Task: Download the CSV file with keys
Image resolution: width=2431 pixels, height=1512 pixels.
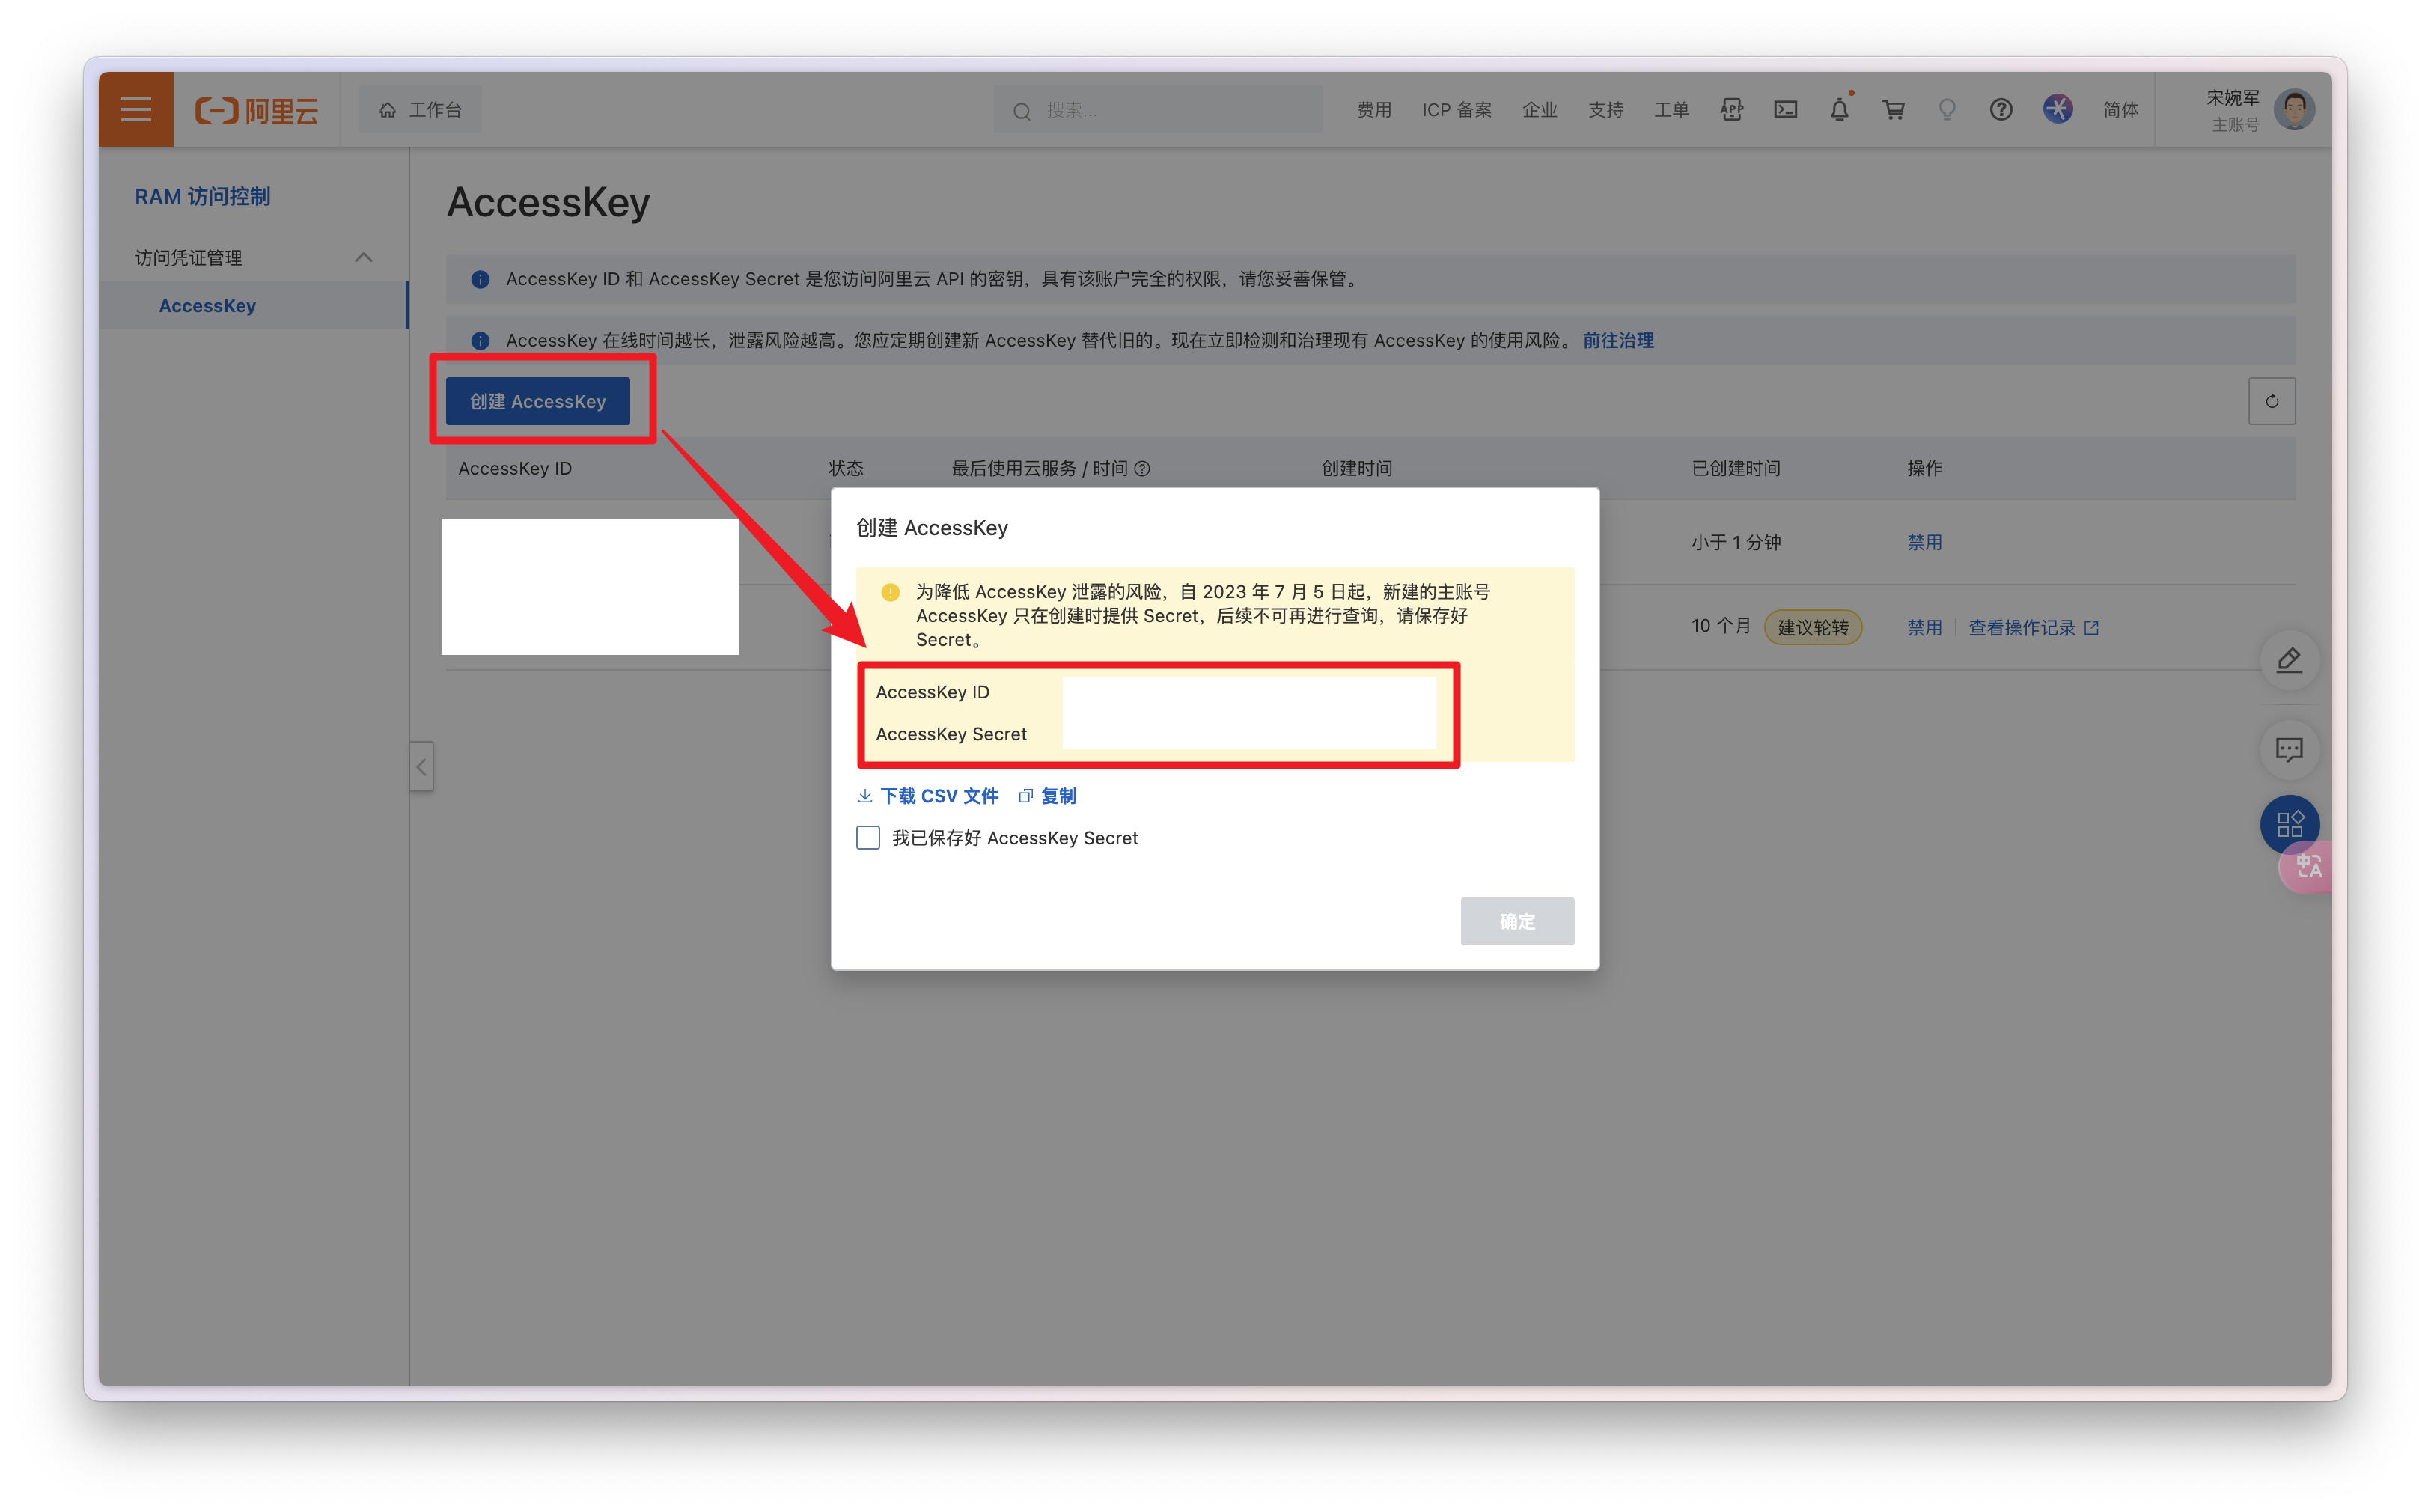Action: [x=927, y=796]
